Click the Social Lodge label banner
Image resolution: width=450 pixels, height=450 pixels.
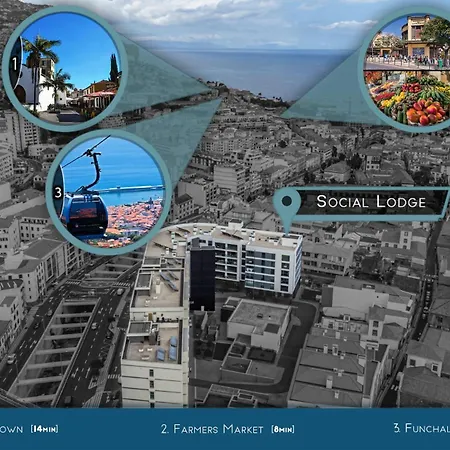click(x=371, y=202)
